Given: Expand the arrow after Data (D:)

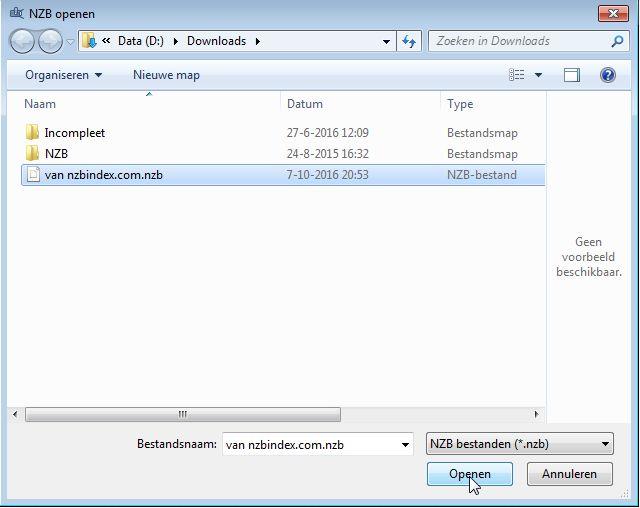Looking at the screenshot, I should click(176, 41).
